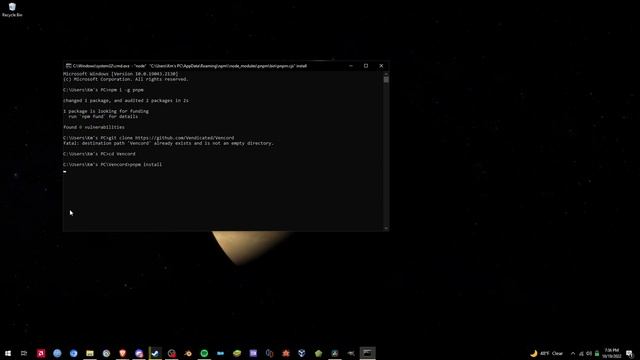The width and height of the screenshot is (640, 360).
Task: Show hidden system tray icons
Action: 573,353
